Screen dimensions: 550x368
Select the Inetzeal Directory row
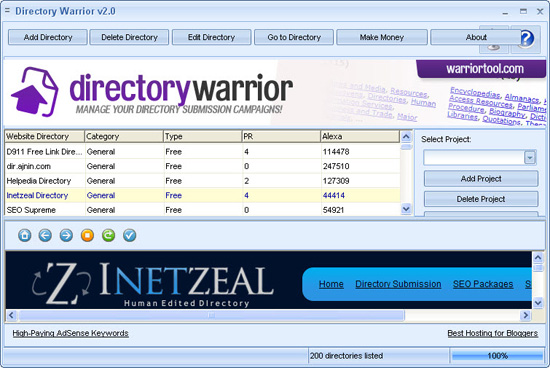[202, 195]
